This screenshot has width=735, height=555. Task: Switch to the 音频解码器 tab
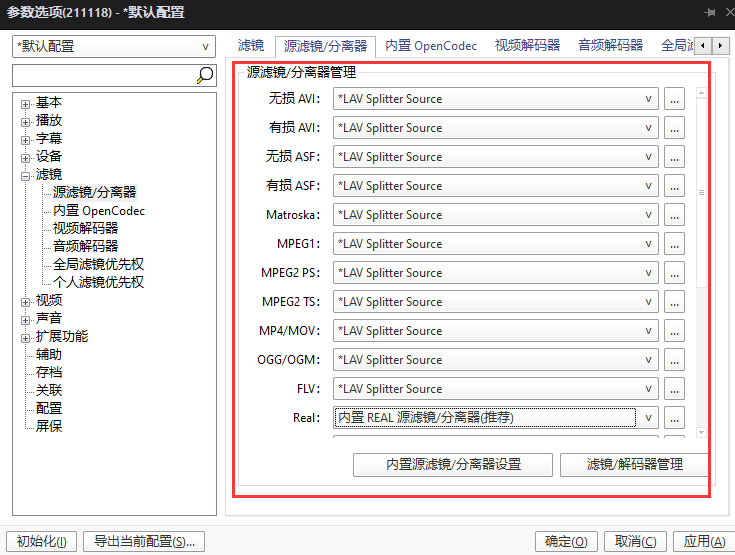[610, 45]
